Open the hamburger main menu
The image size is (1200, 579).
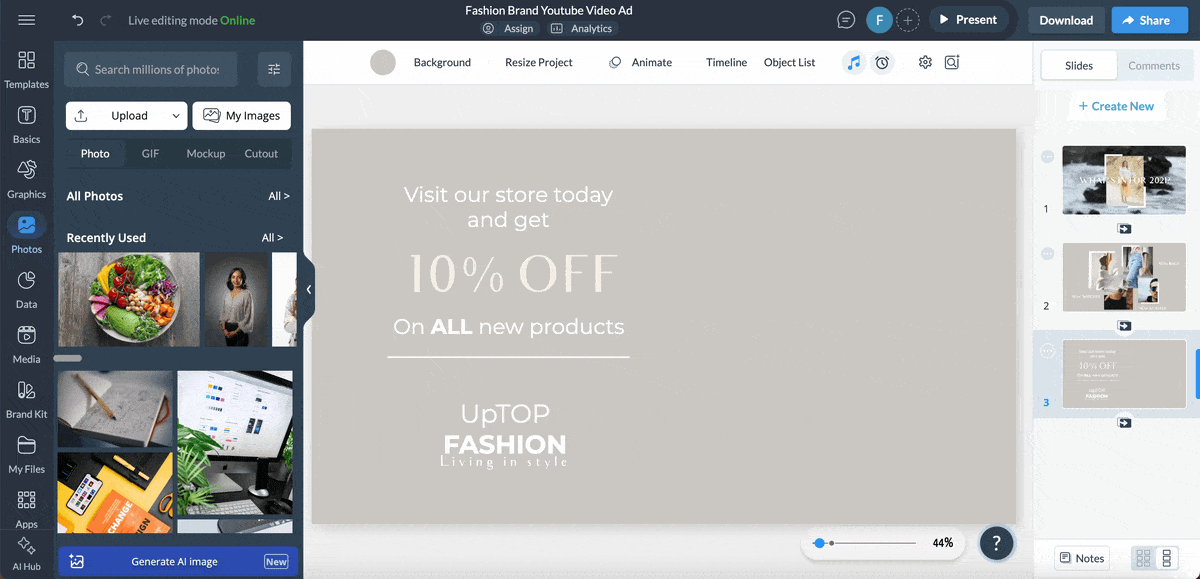click(x=27, y=20)
